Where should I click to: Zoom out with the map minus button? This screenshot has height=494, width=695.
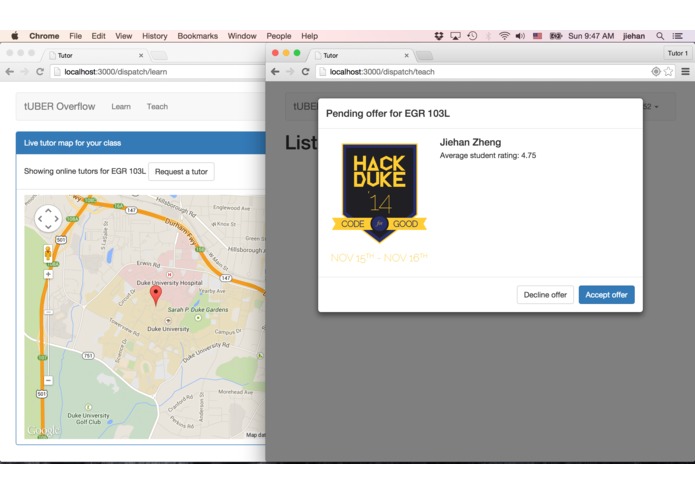pos(48,381)
